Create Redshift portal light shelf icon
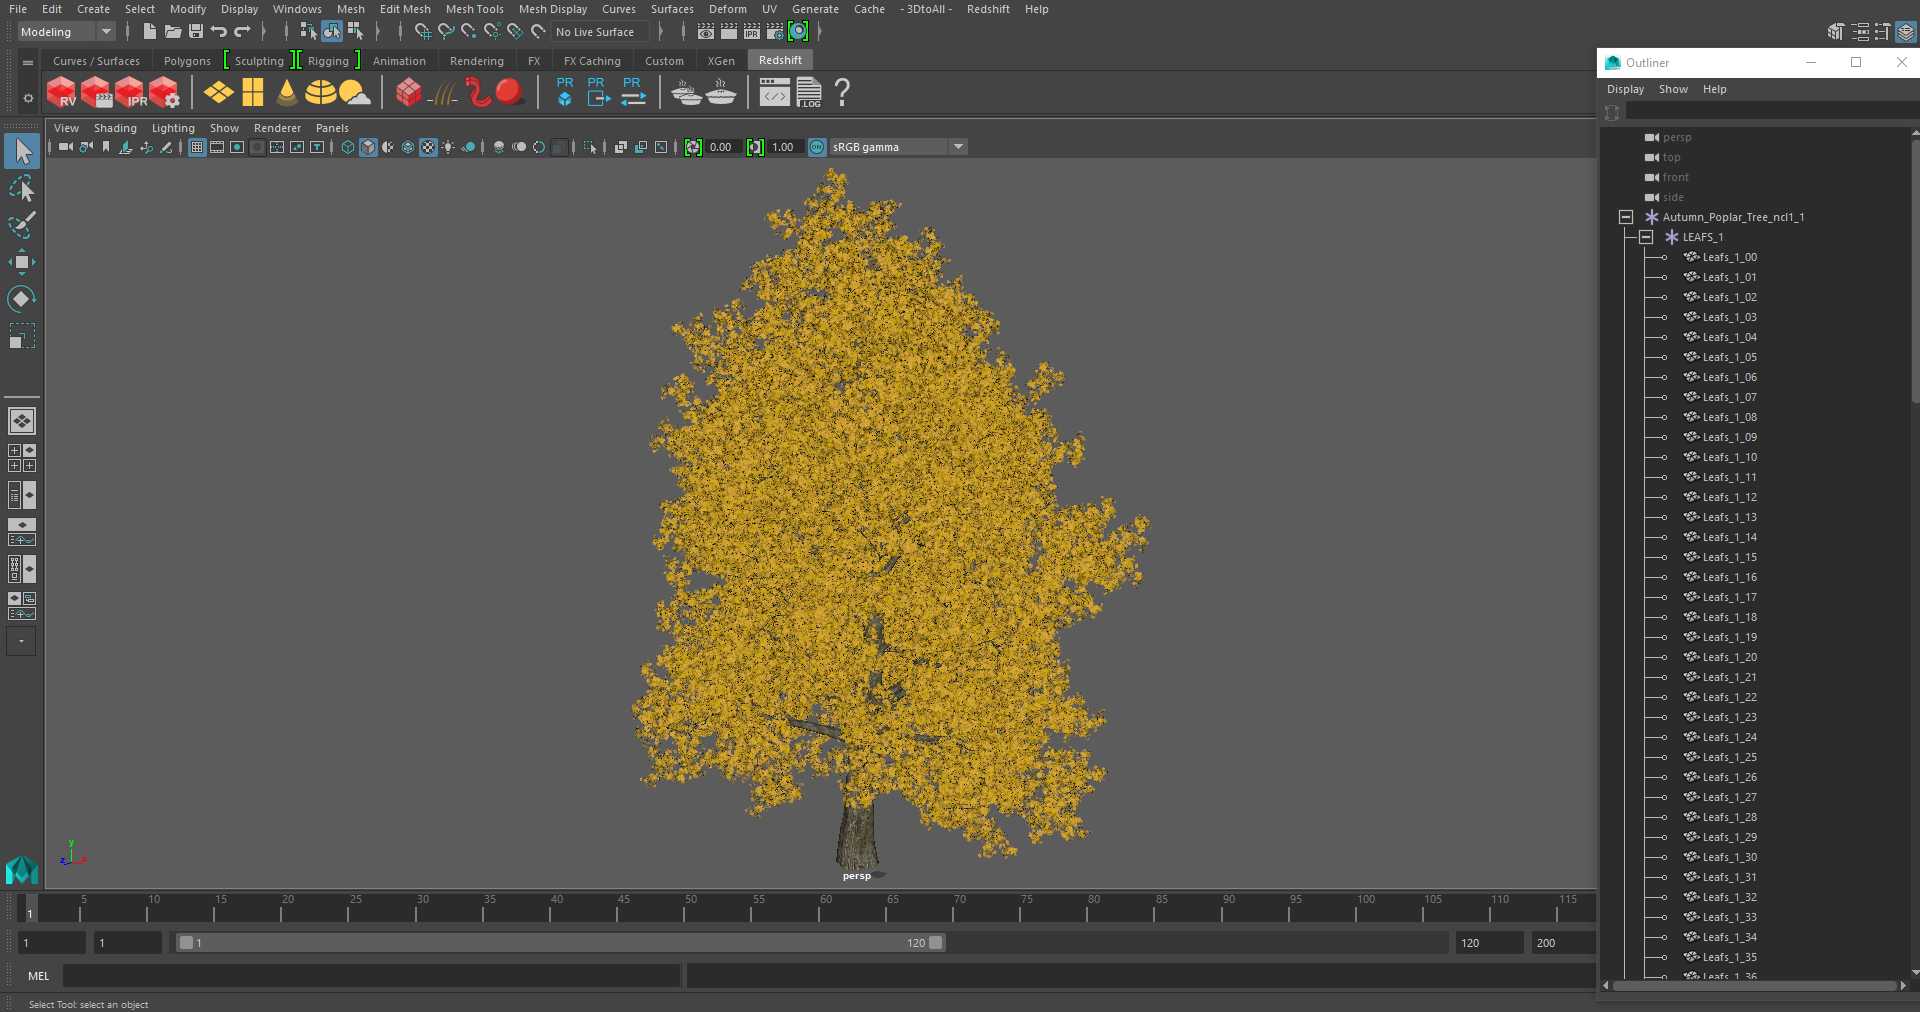The width and height of the screenshot is (1920, 1012). (x=253, y=93)
